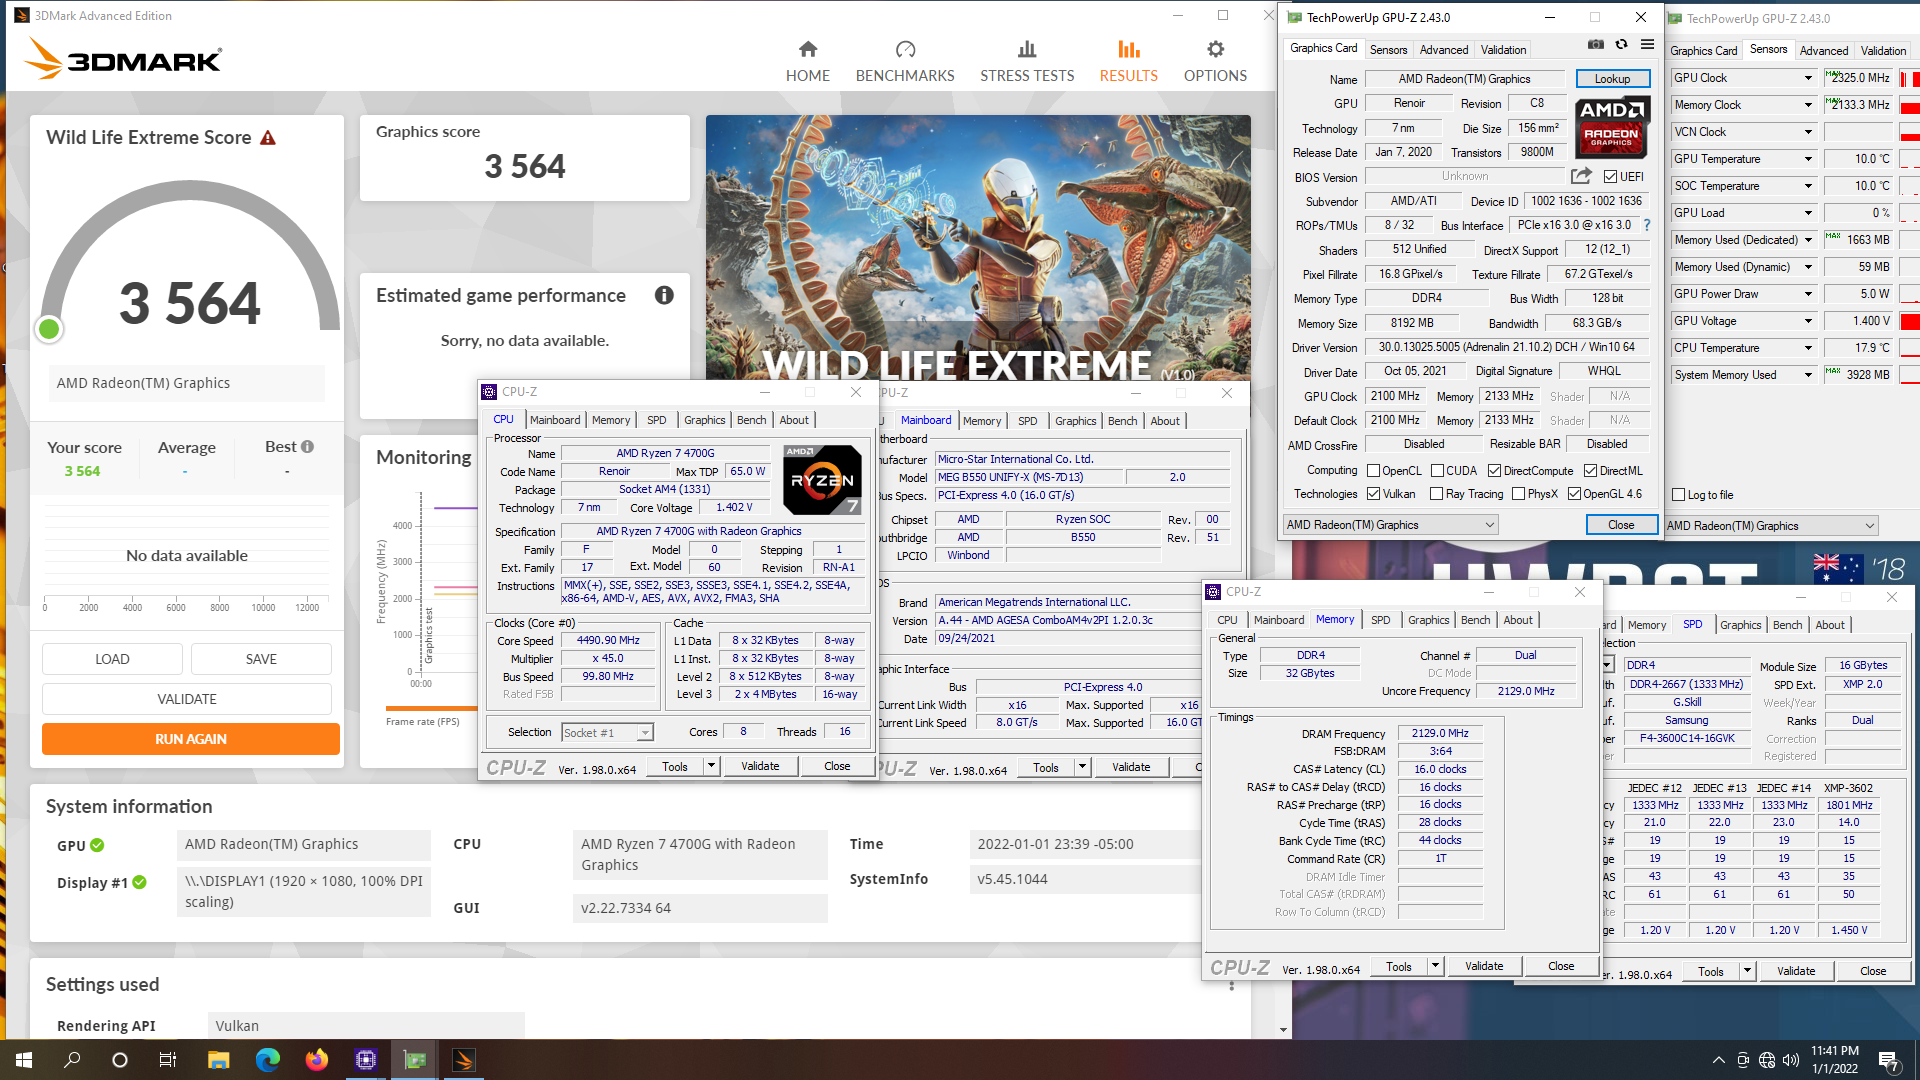Open 3DMark Options gear

[1215, 61]
